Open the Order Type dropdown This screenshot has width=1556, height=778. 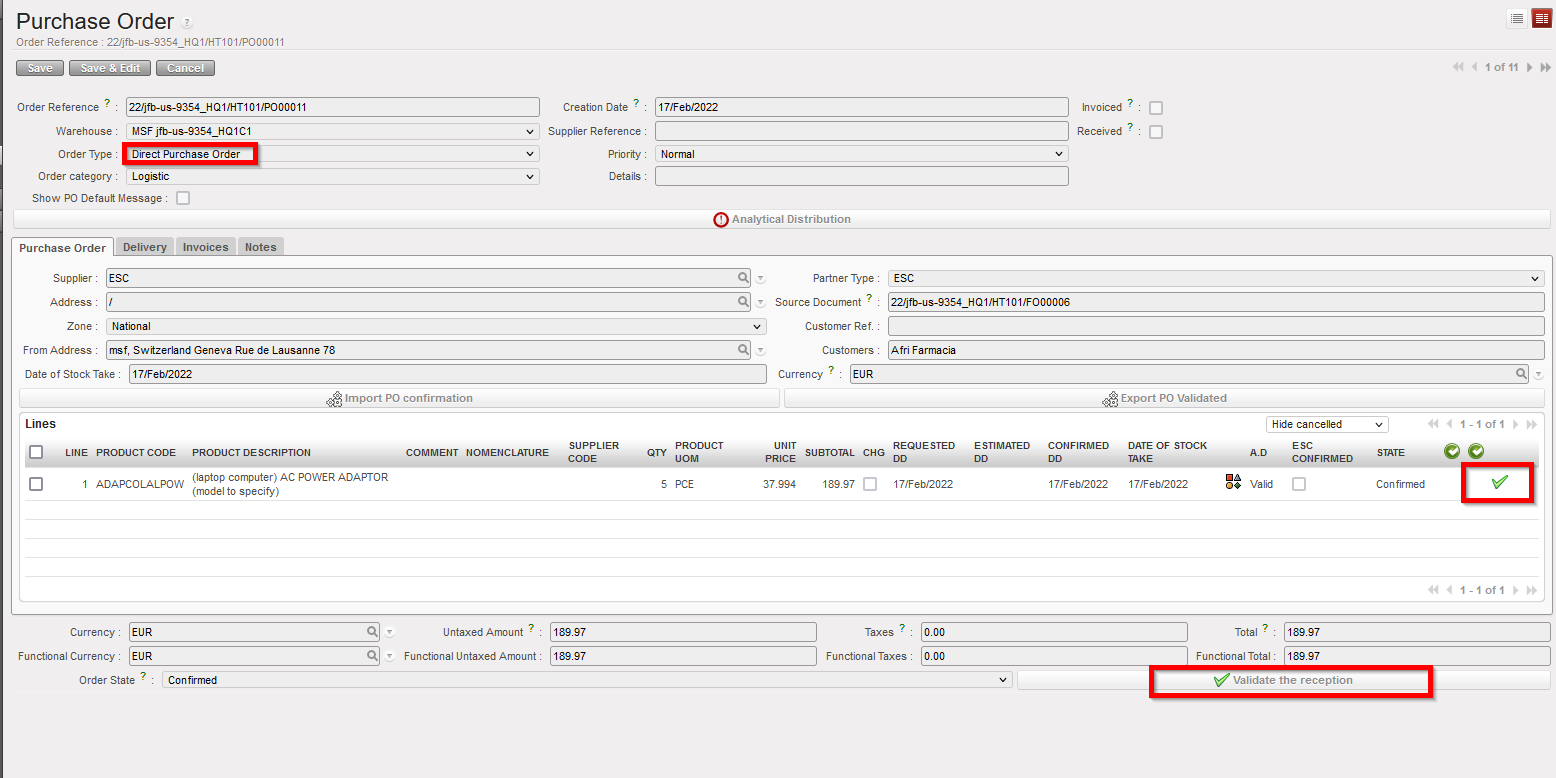pos(332,154)
